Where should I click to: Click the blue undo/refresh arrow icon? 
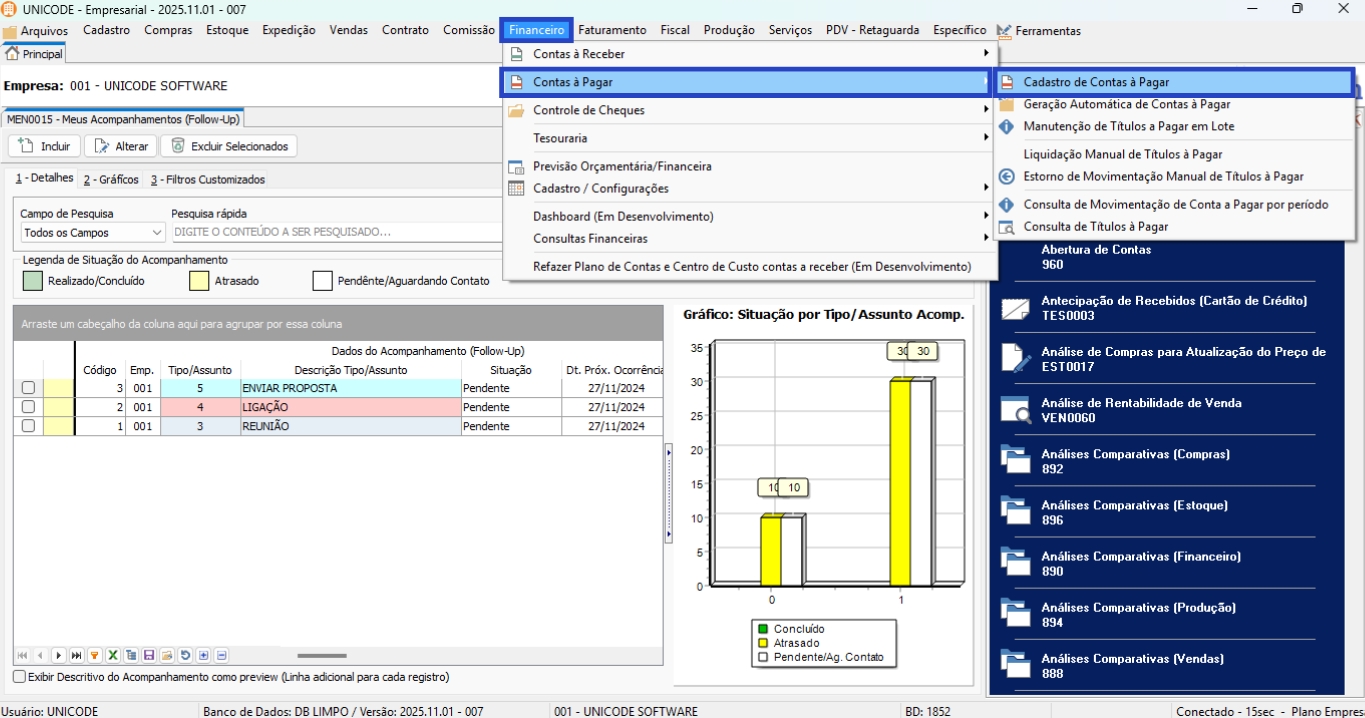click(x=185, y=656)
